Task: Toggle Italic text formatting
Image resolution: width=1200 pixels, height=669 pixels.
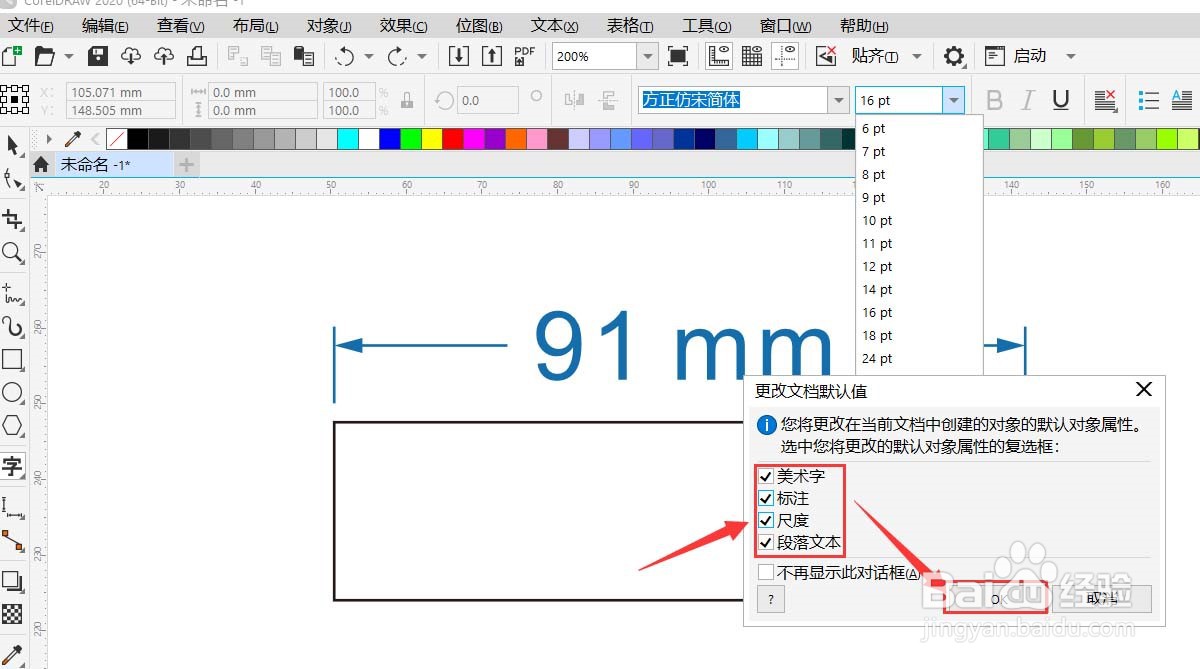Action: click(x=1027, y=100)
